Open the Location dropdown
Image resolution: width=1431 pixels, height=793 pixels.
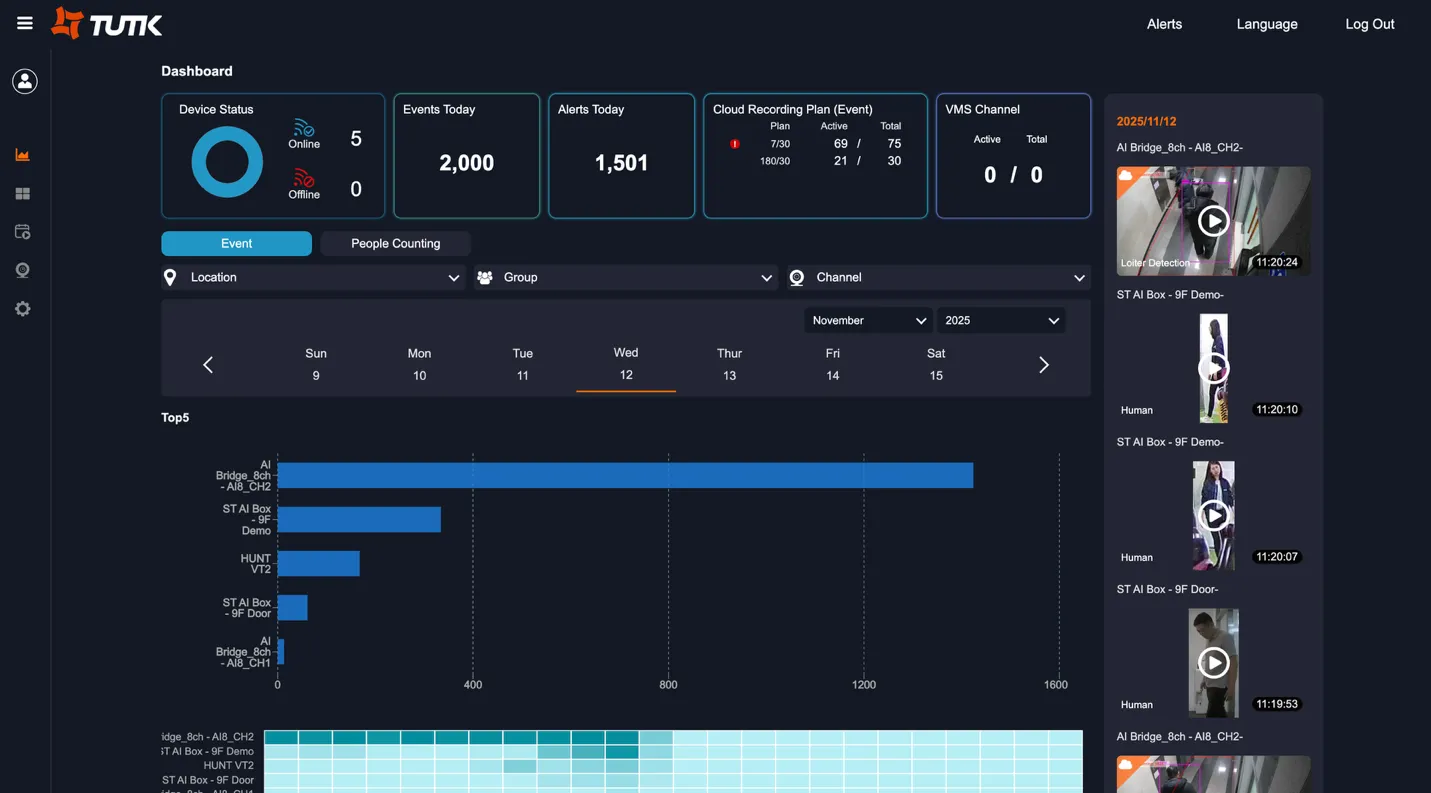point(310,277)
